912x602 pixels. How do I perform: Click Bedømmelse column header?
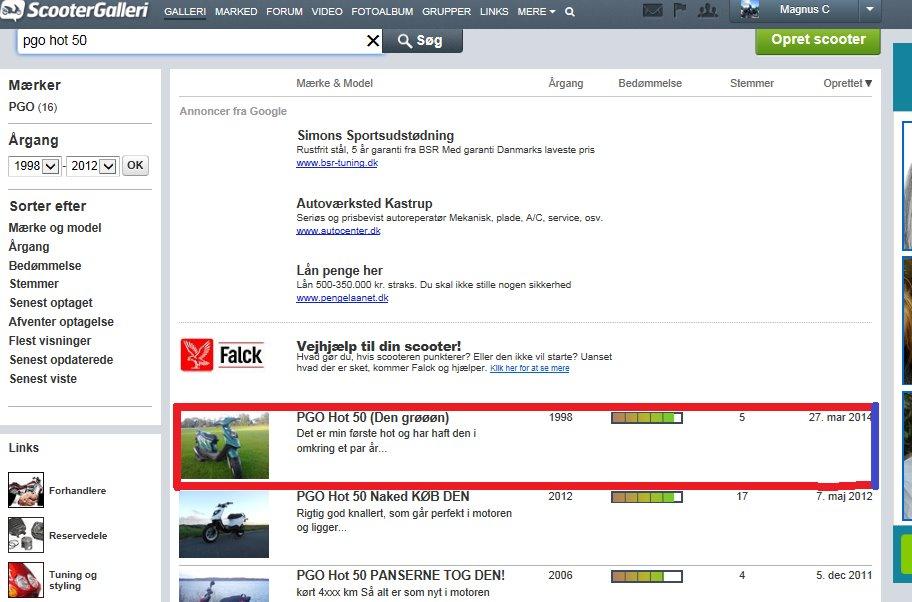pyautogui.click(x=650, y=83)
